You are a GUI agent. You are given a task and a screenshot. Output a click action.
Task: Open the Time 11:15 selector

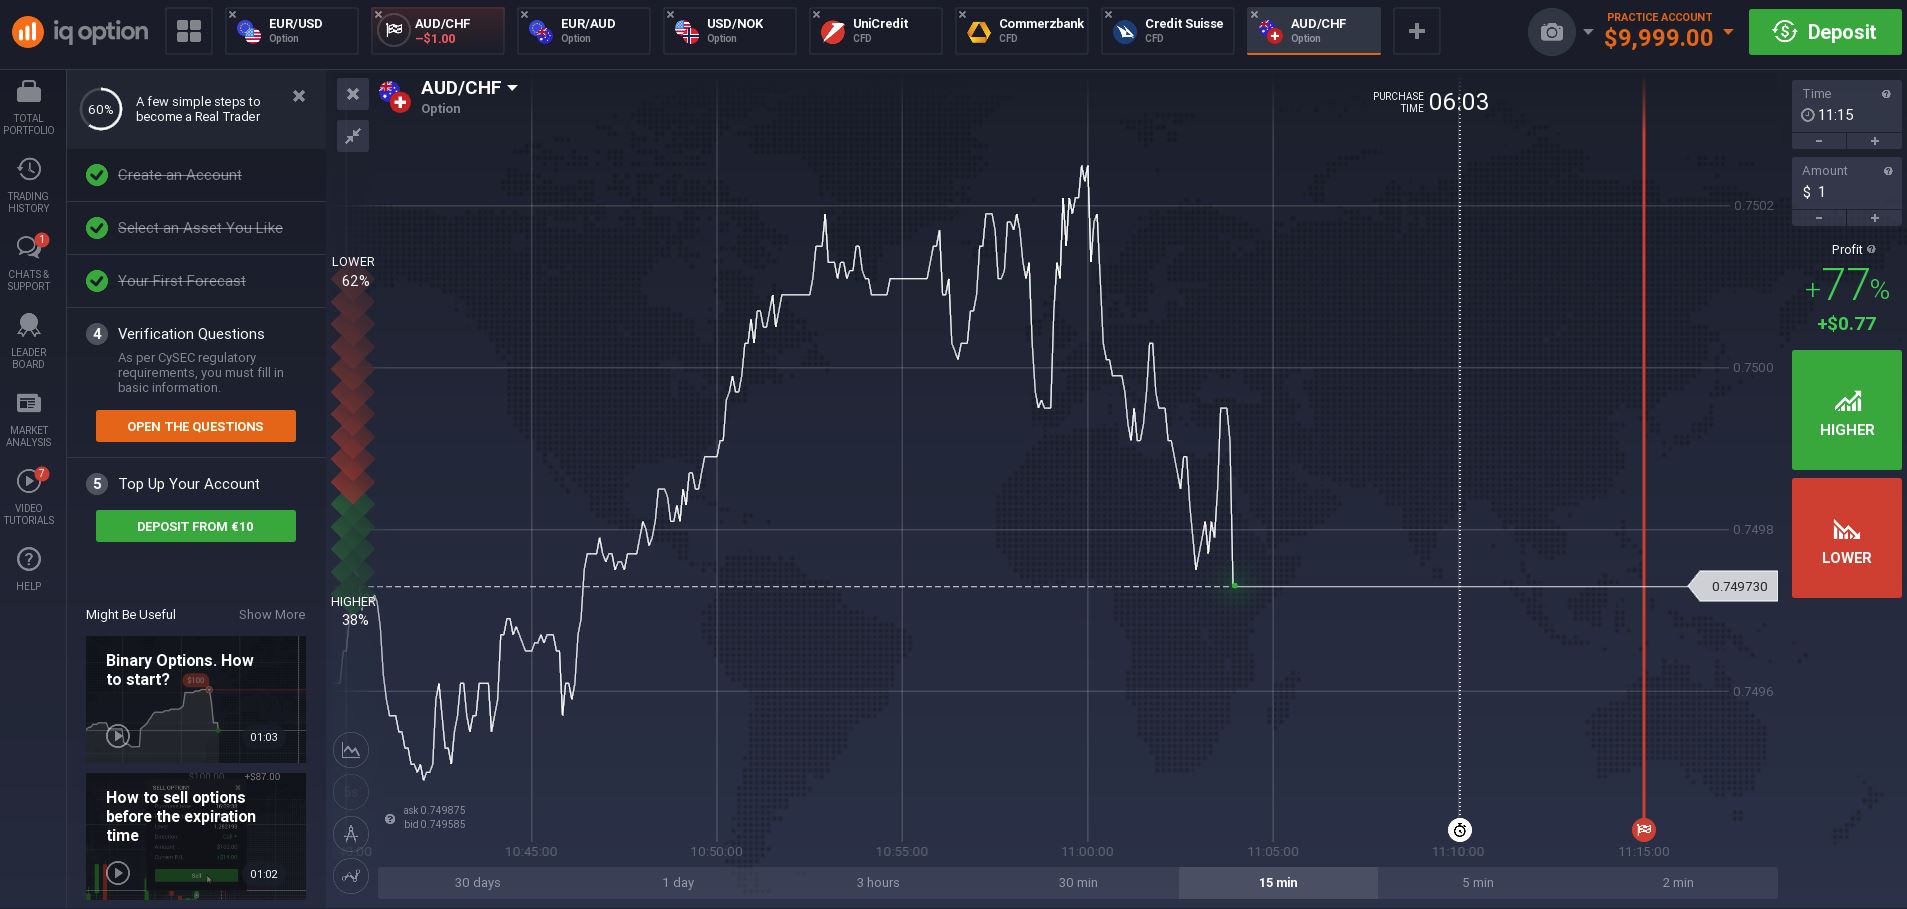pos(1846,106)
